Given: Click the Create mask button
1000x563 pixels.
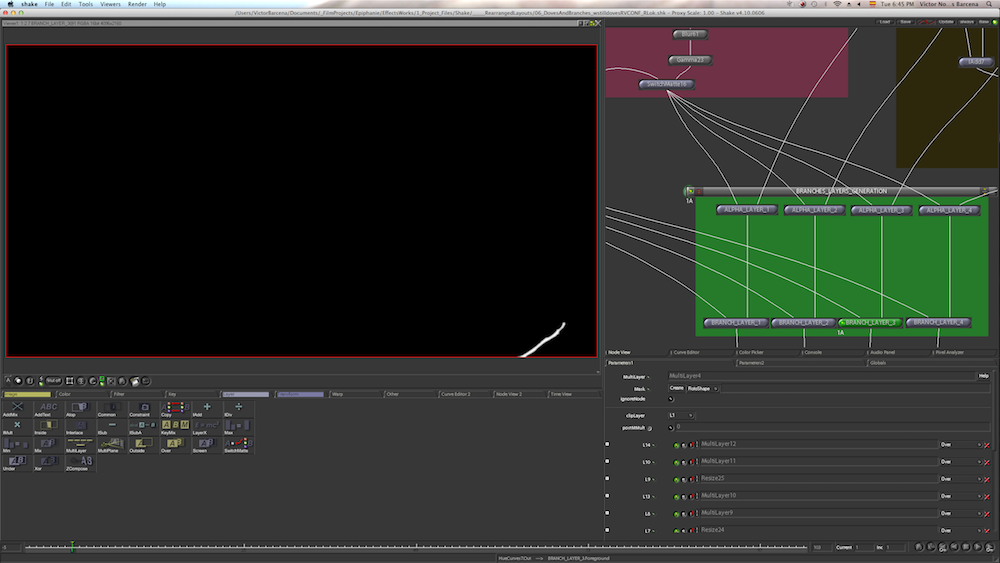Looking at the screenshot, I should (x=676, y=388).
